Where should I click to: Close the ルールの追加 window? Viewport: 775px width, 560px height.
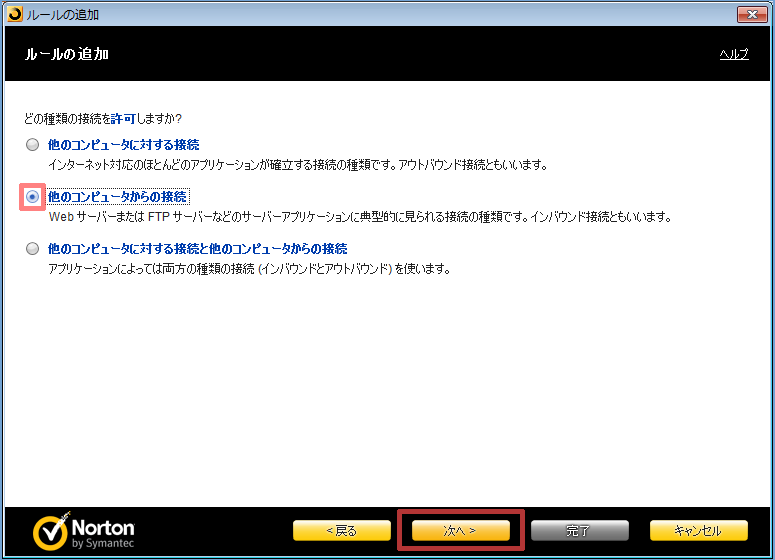point(751,14)
